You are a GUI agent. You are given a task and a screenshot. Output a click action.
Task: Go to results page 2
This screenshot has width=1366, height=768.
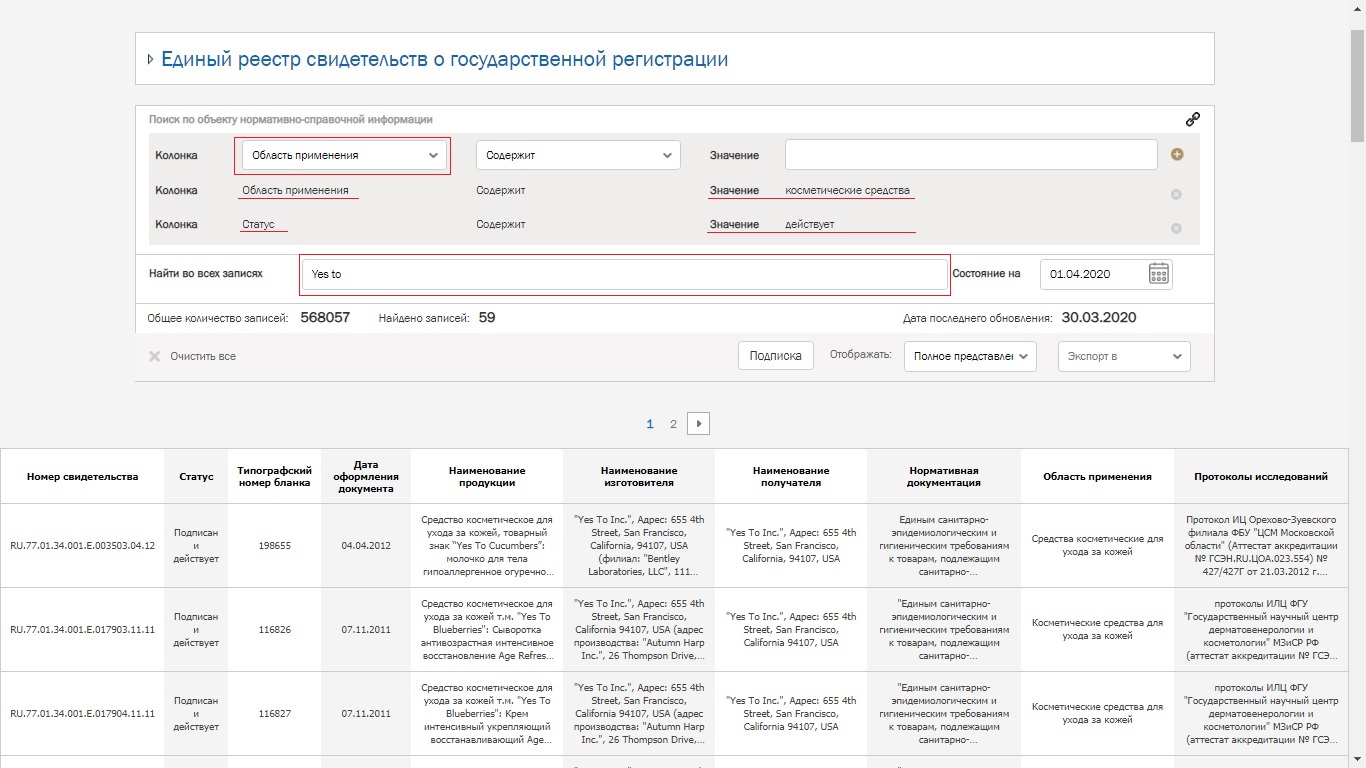coord(673,424)
